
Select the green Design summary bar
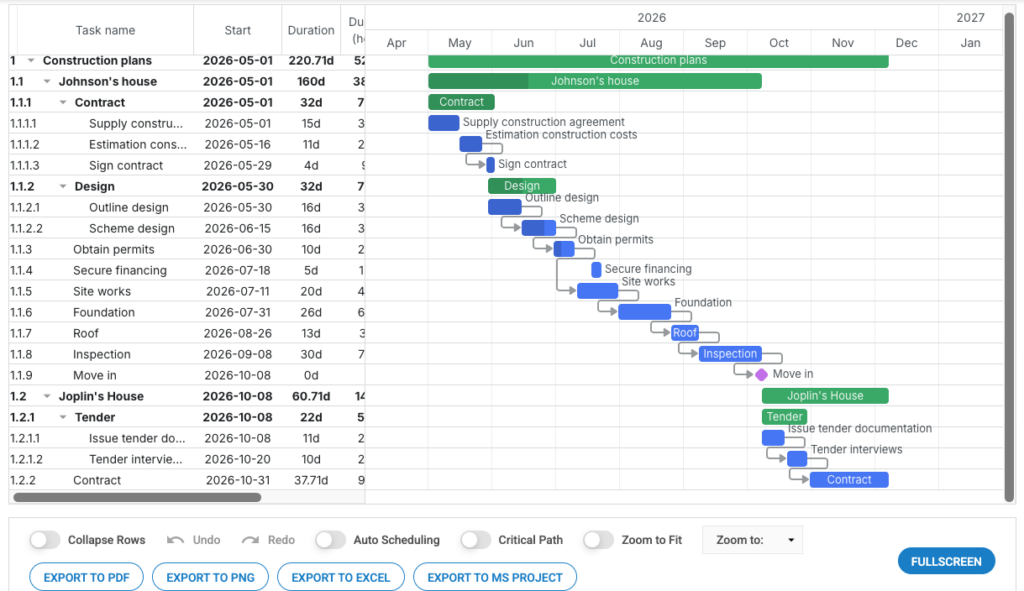click(522, 185)
